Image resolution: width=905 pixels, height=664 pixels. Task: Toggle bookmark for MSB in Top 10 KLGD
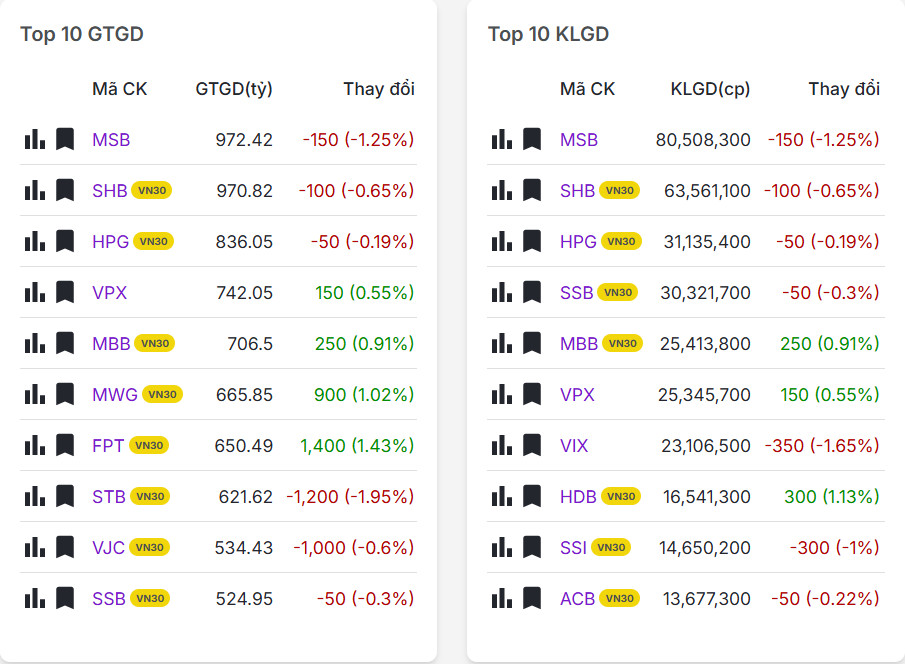[532, 139]
